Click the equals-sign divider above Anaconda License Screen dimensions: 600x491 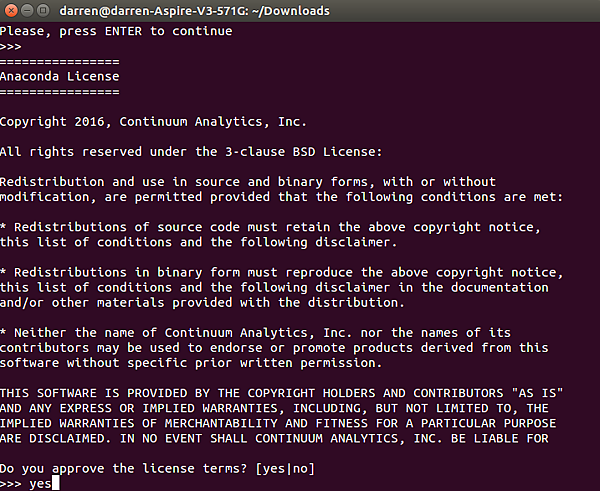[x=60, y=62]
